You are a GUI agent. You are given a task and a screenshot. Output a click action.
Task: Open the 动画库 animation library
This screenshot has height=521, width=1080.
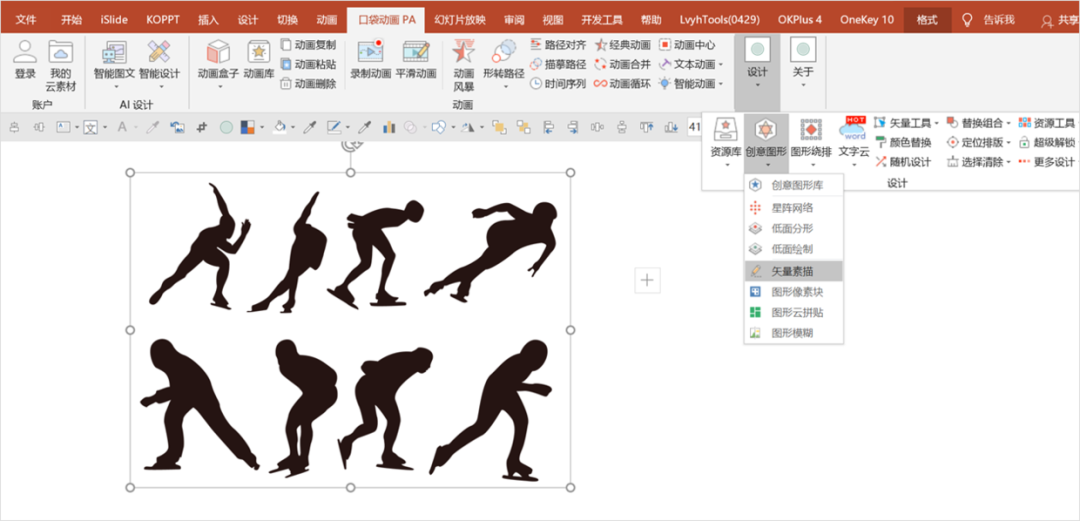point(259,59)
